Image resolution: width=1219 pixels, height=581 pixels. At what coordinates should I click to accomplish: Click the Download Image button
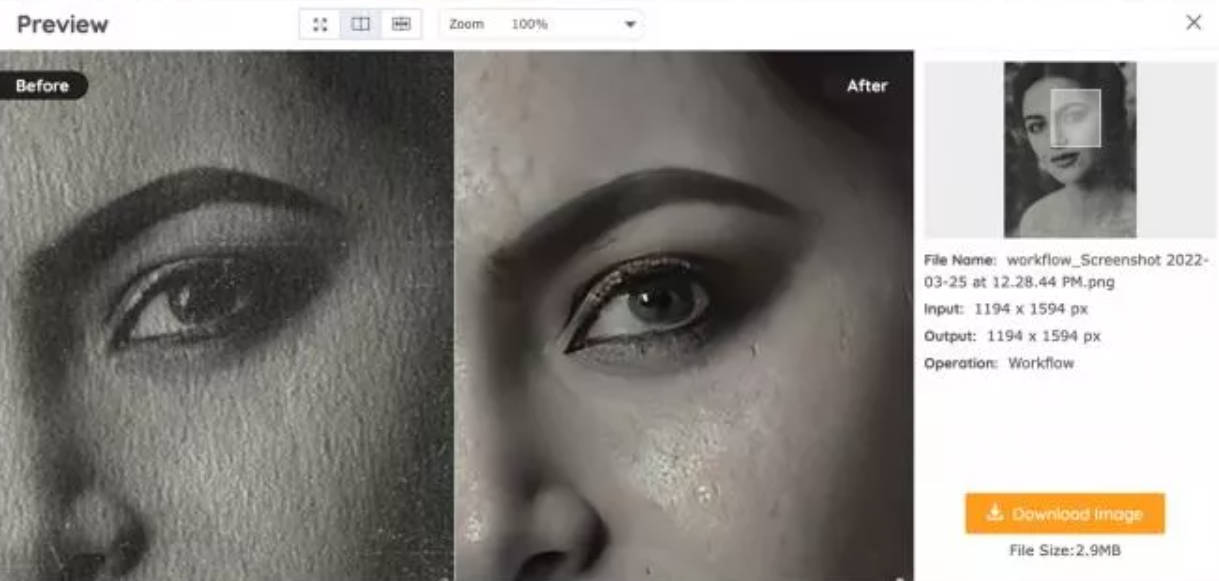(x=1064, y=513)
